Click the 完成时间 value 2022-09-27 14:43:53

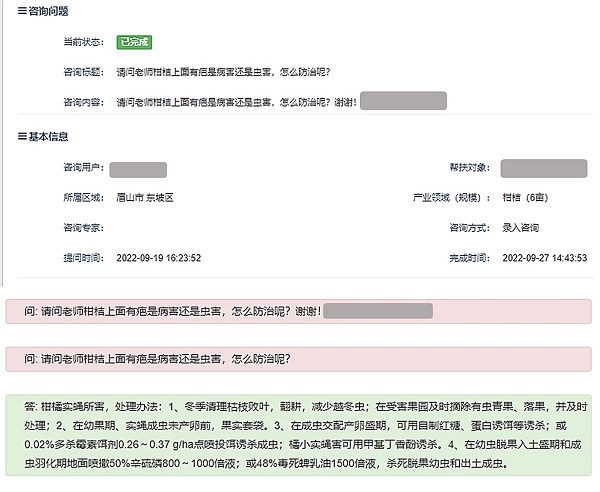tap(544, 258)
